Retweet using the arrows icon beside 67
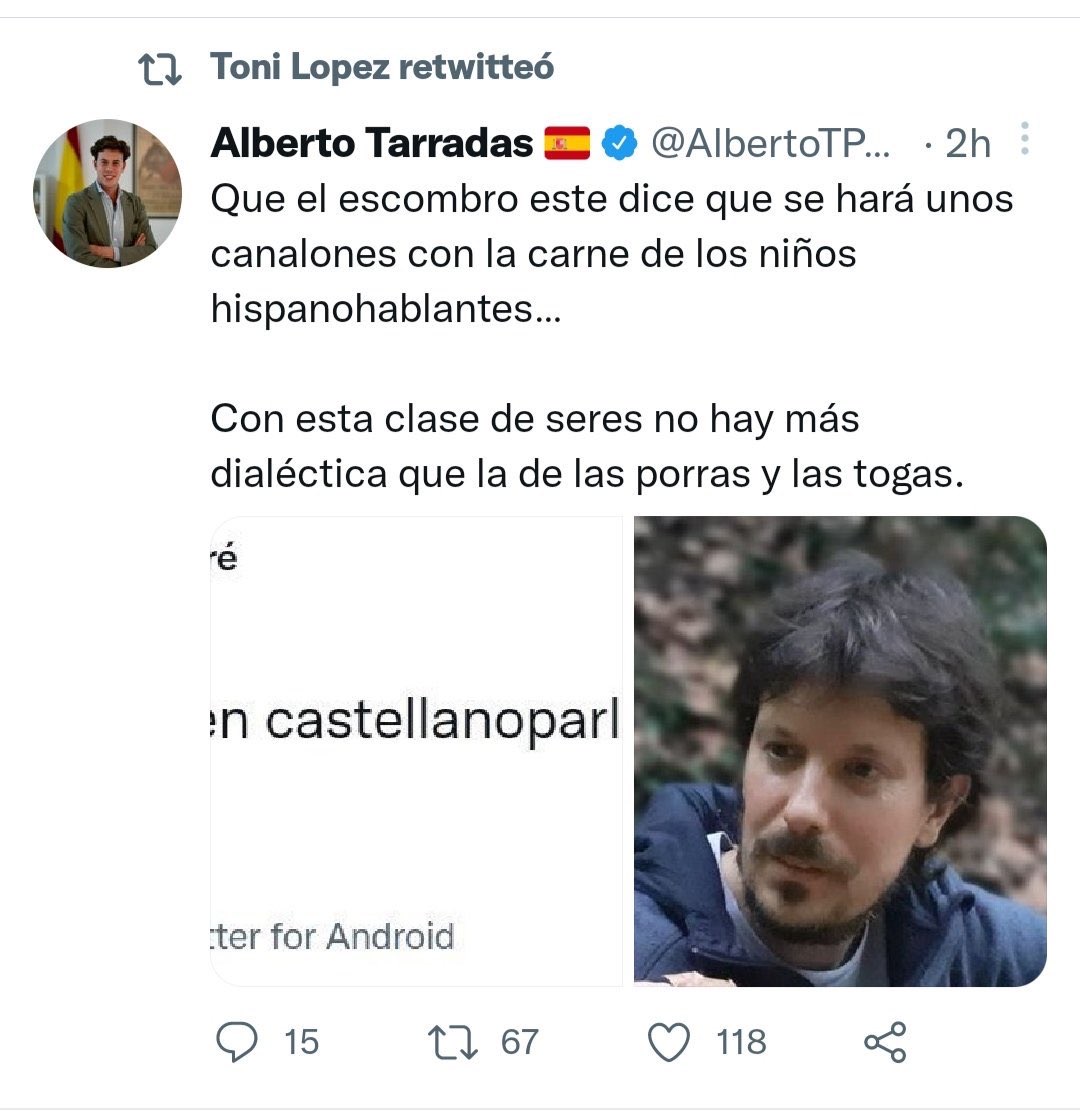Image resolution: width=1080 pixels, height=1116 pixels. [453, 1042]
